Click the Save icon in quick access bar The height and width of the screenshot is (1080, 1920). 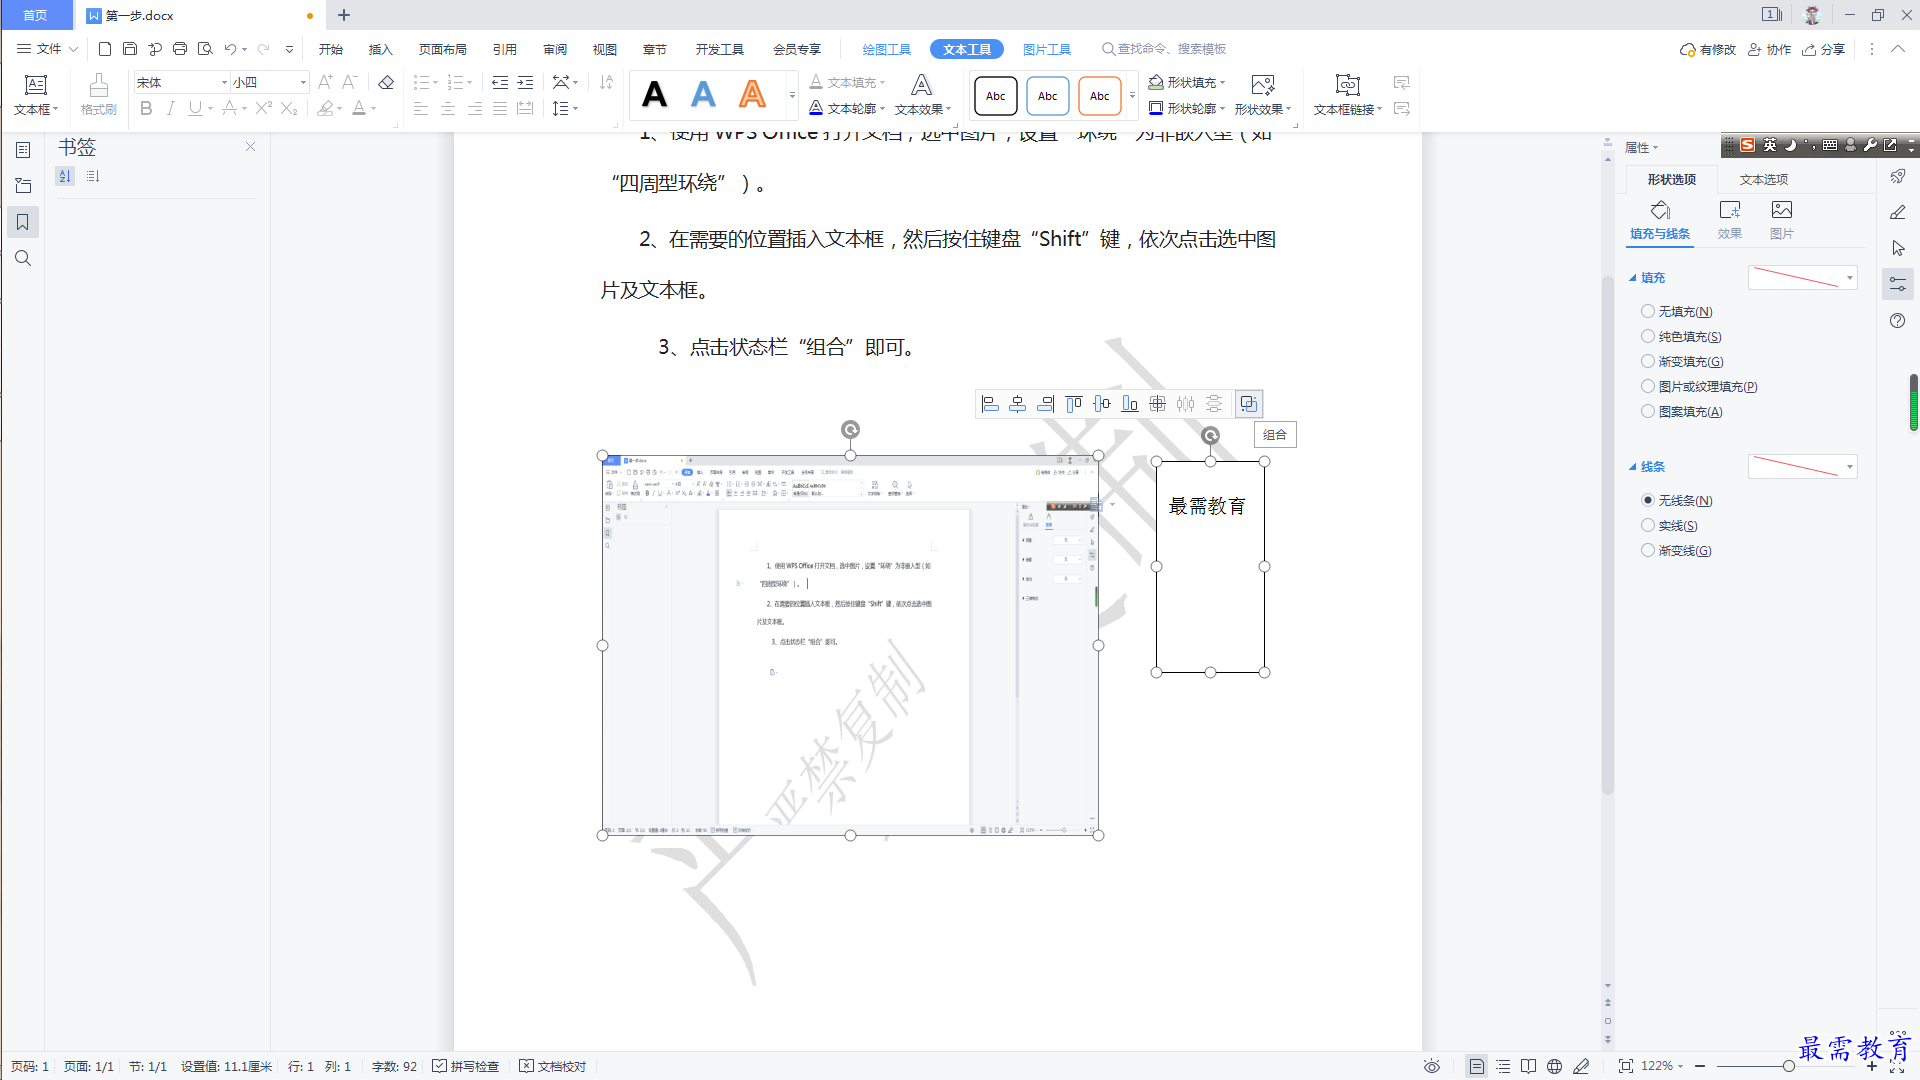[x=130, y=49]
